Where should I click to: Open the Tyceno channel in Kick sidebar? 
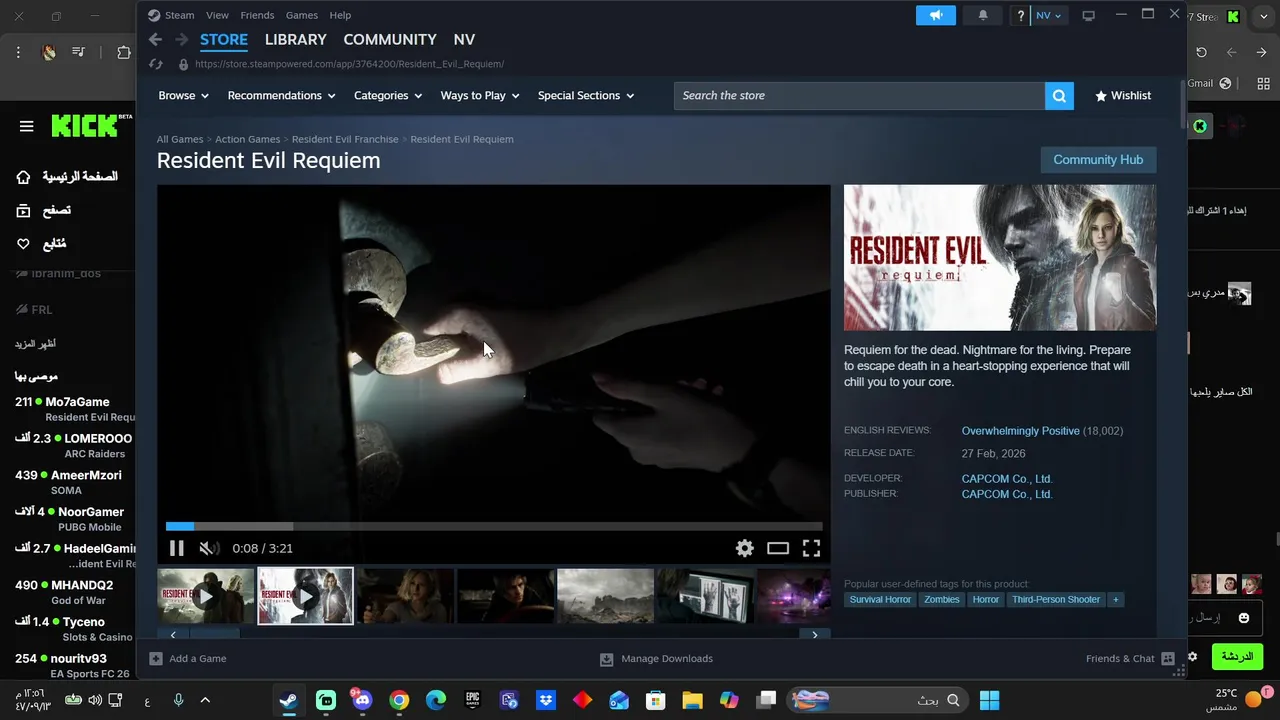click(75, 629)
